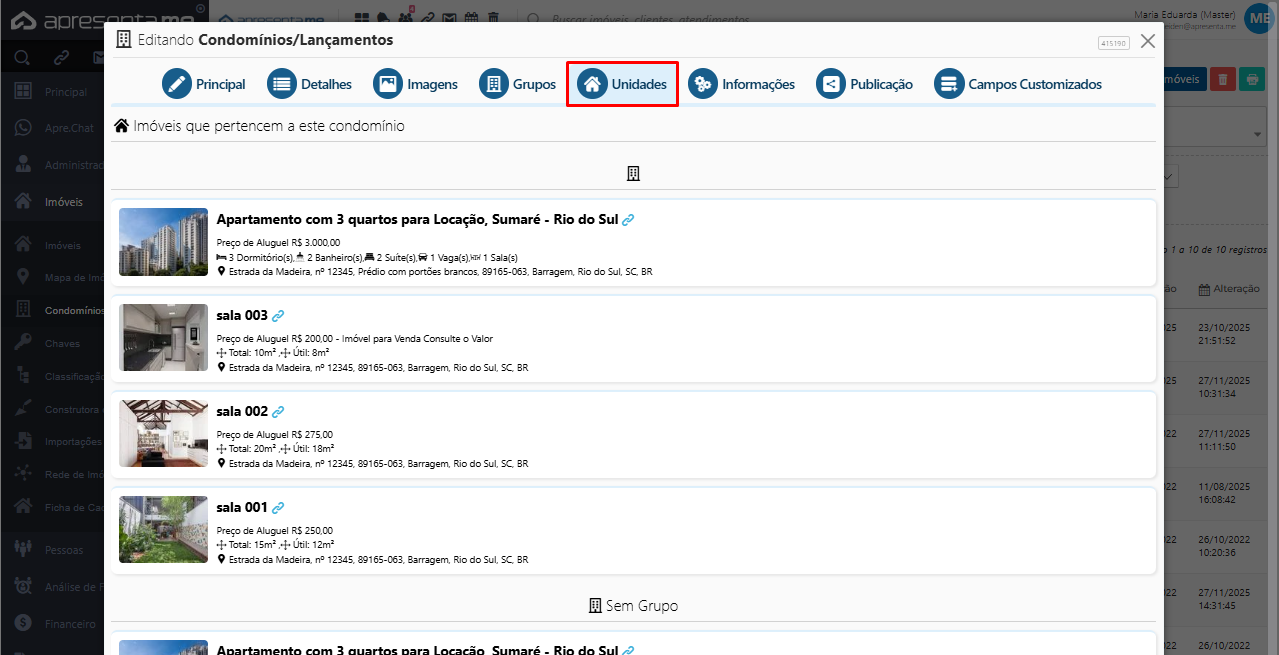The height and width of the screenshot is (655, 1279).
Task: Open link icon beside sala 001 title
Action: tap(278, 508)
